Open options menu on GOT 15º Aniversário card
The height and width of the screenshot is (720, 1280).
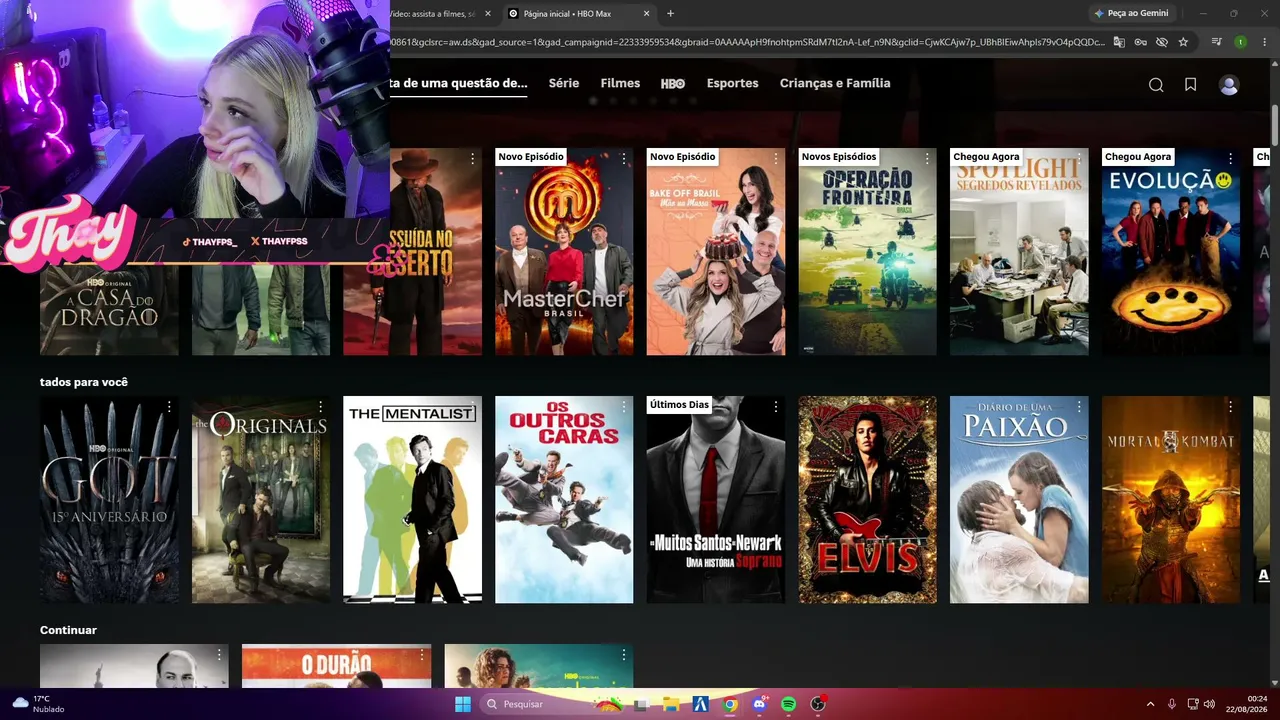pyautogui.click(x=169, y=407)
